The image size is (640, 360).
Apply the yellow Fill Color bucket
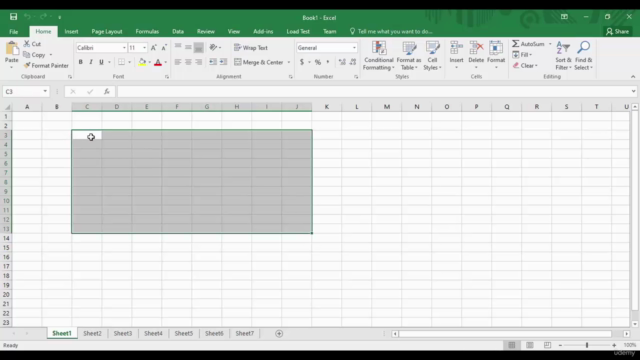point(142,62)
